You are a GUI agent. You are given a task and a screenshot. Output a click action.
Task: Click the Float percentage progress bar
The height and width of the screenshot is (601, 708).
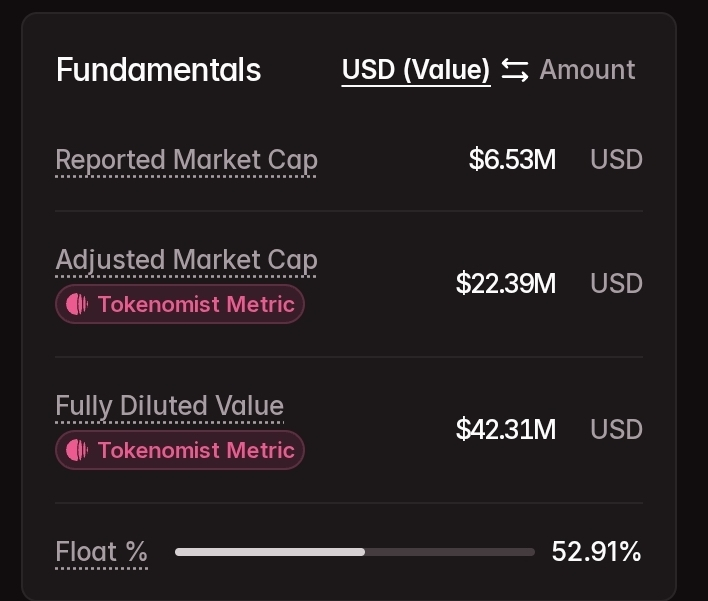pos(354,551)
